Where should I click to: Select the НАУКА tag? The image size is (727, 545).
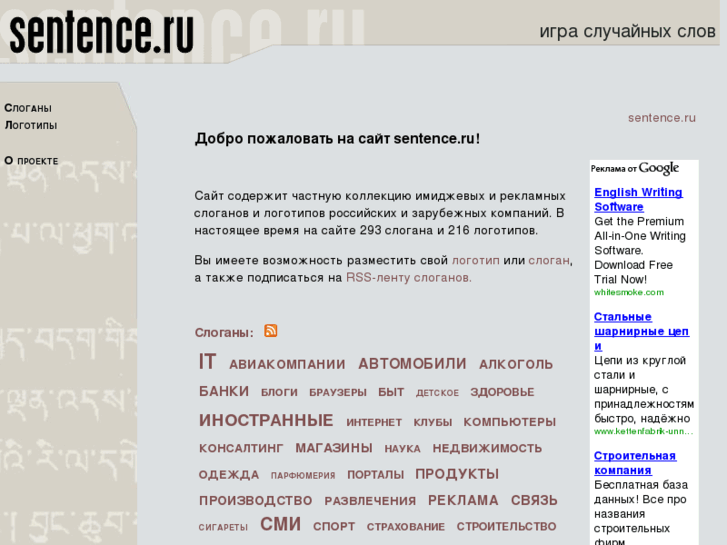[402, 449]
